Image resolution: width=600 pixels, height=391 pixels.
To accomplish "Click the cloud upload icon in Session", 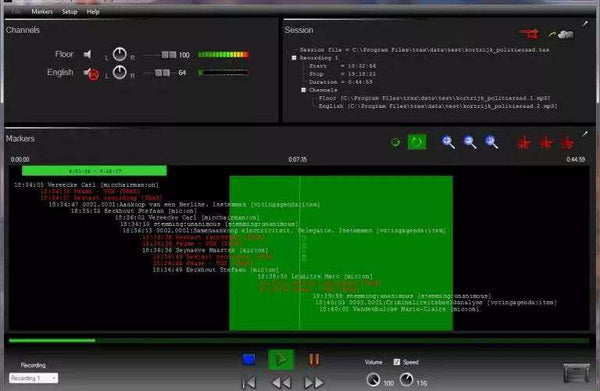I will pos(561,34).
